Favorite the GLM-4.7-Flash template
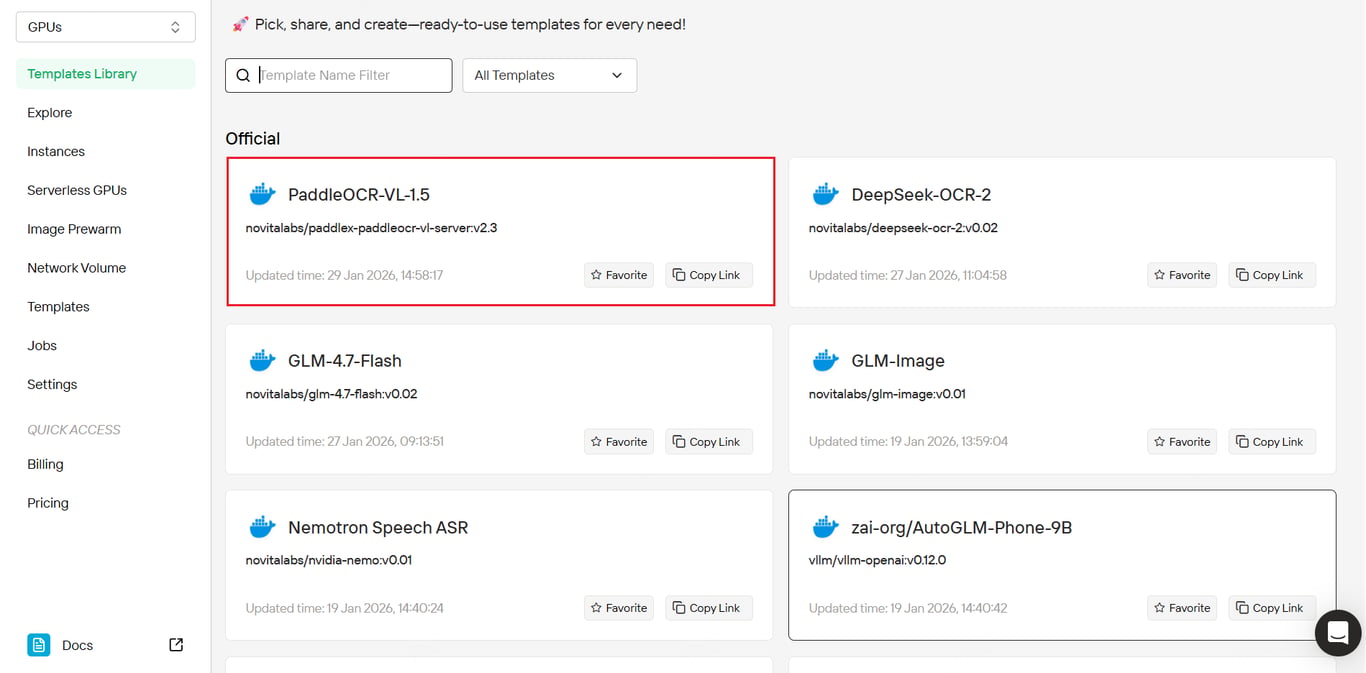The width and height of the screenshot is (1366, 673). 620,441
